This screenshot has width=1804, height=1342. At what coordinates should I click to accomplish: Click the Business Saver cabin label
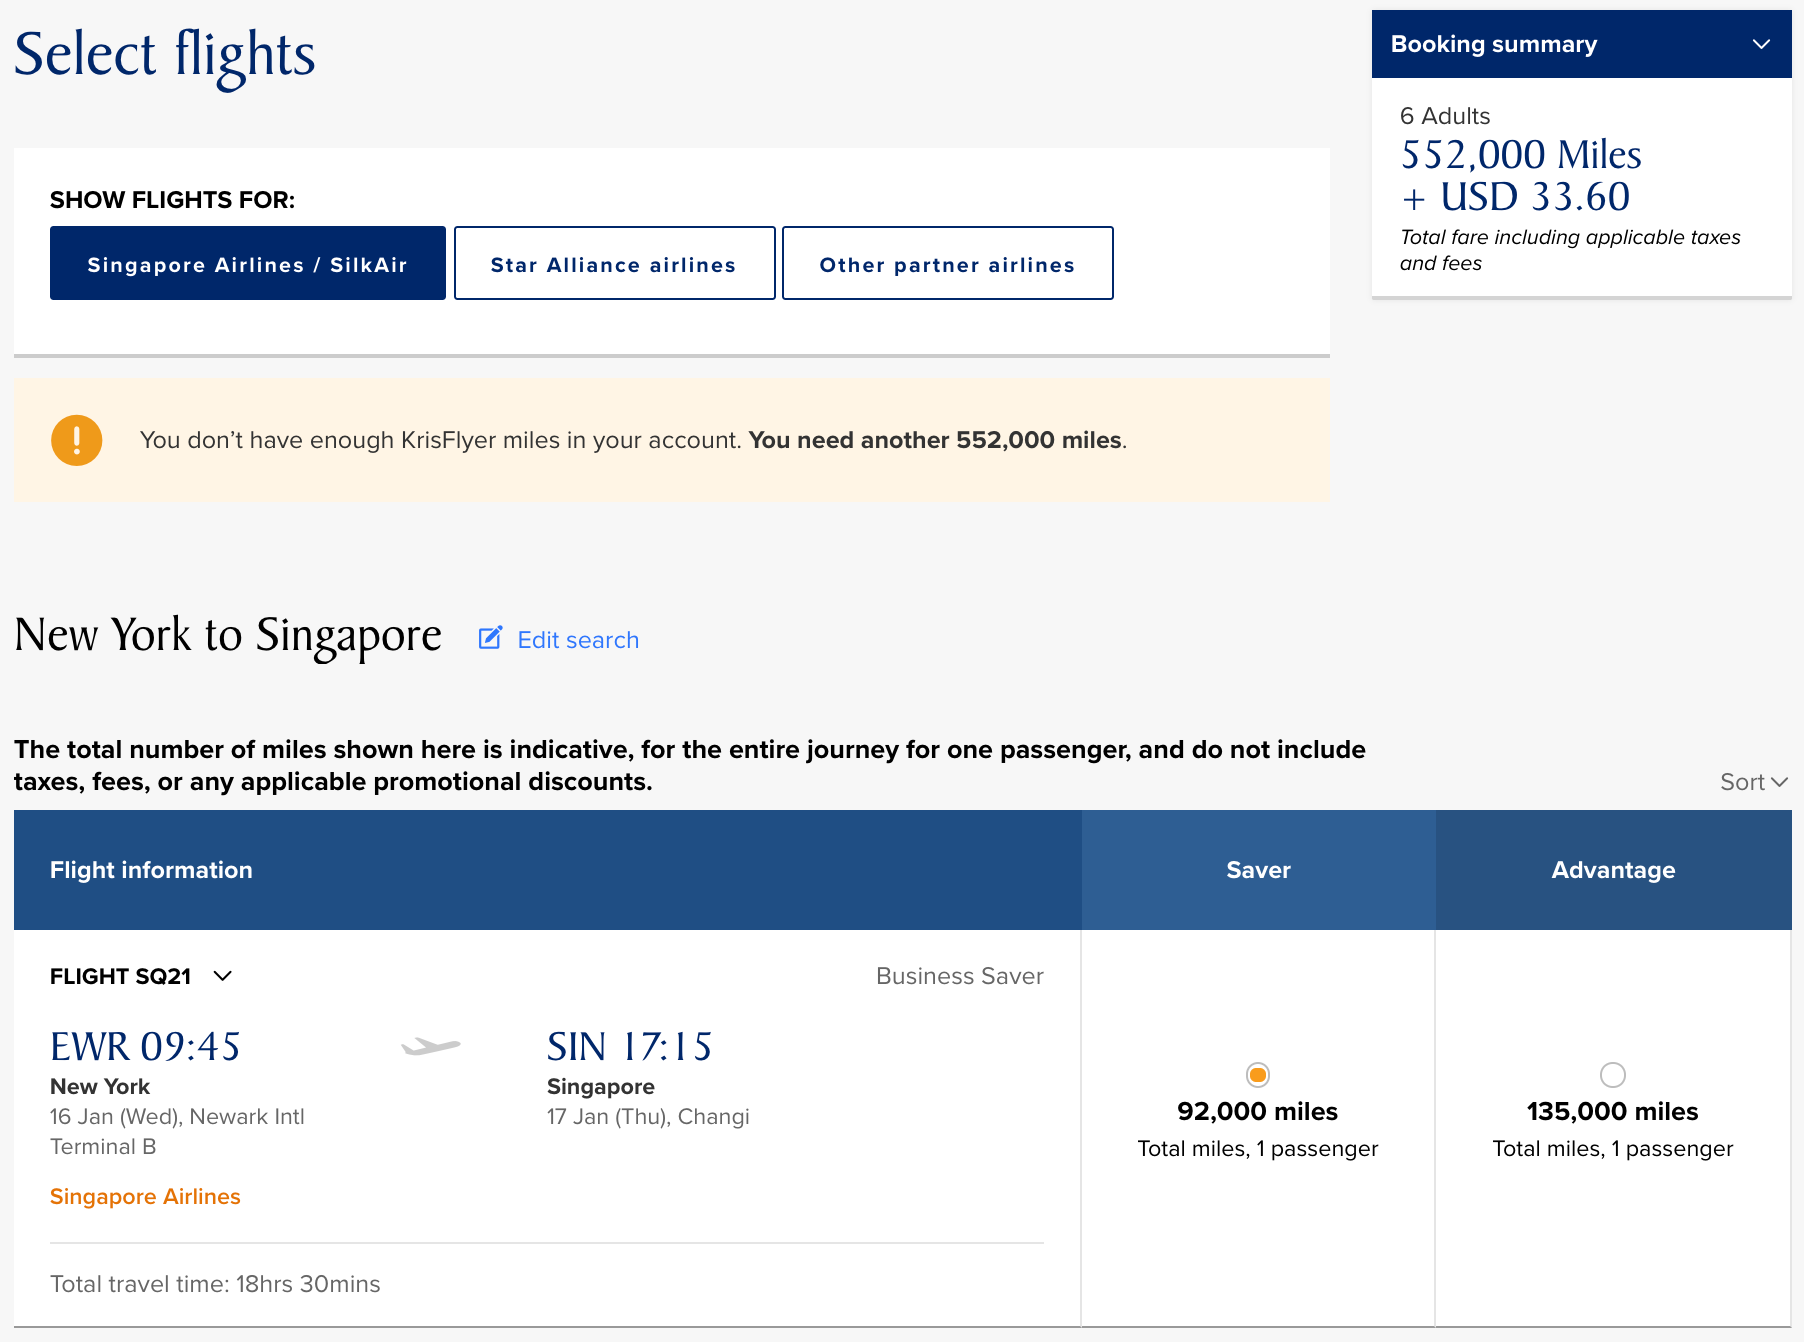tap(959, 976)
